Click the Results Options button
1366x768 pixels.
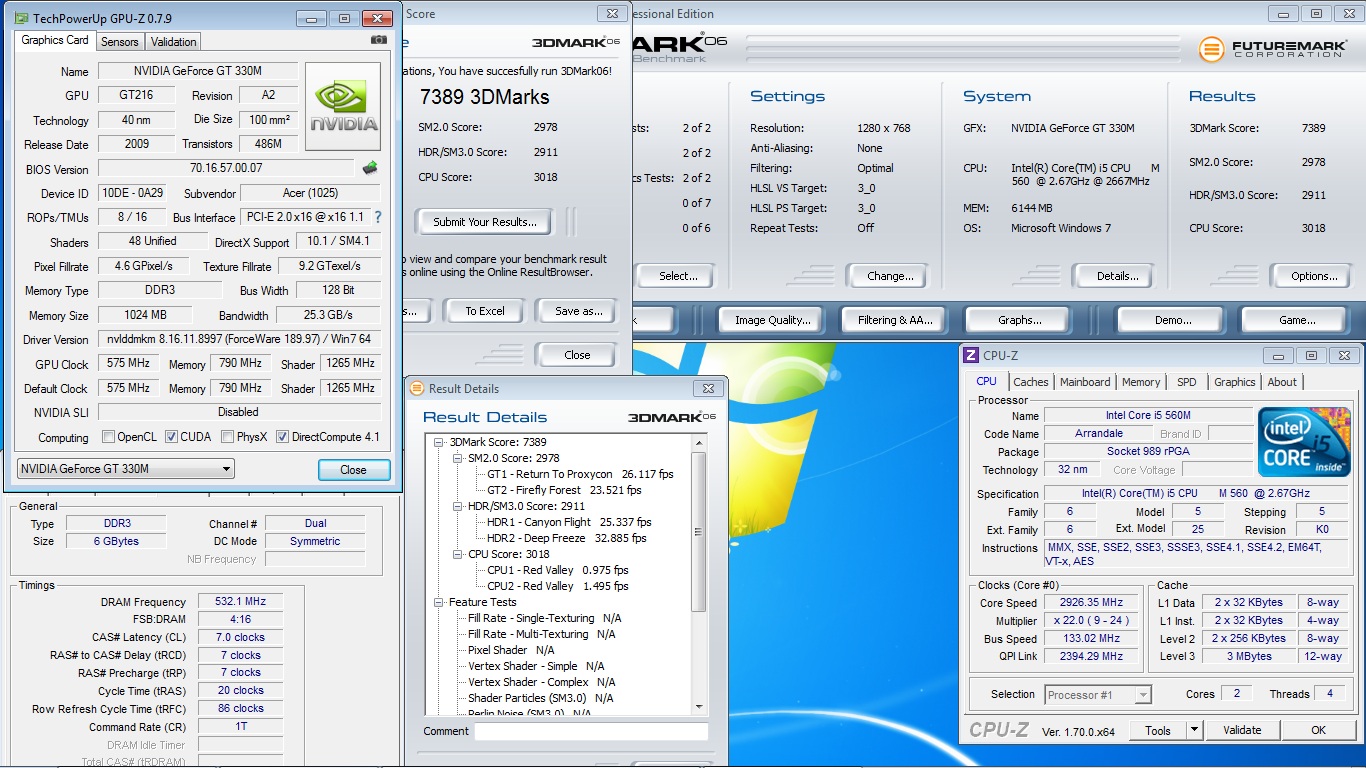click(x=1314, y=276)
